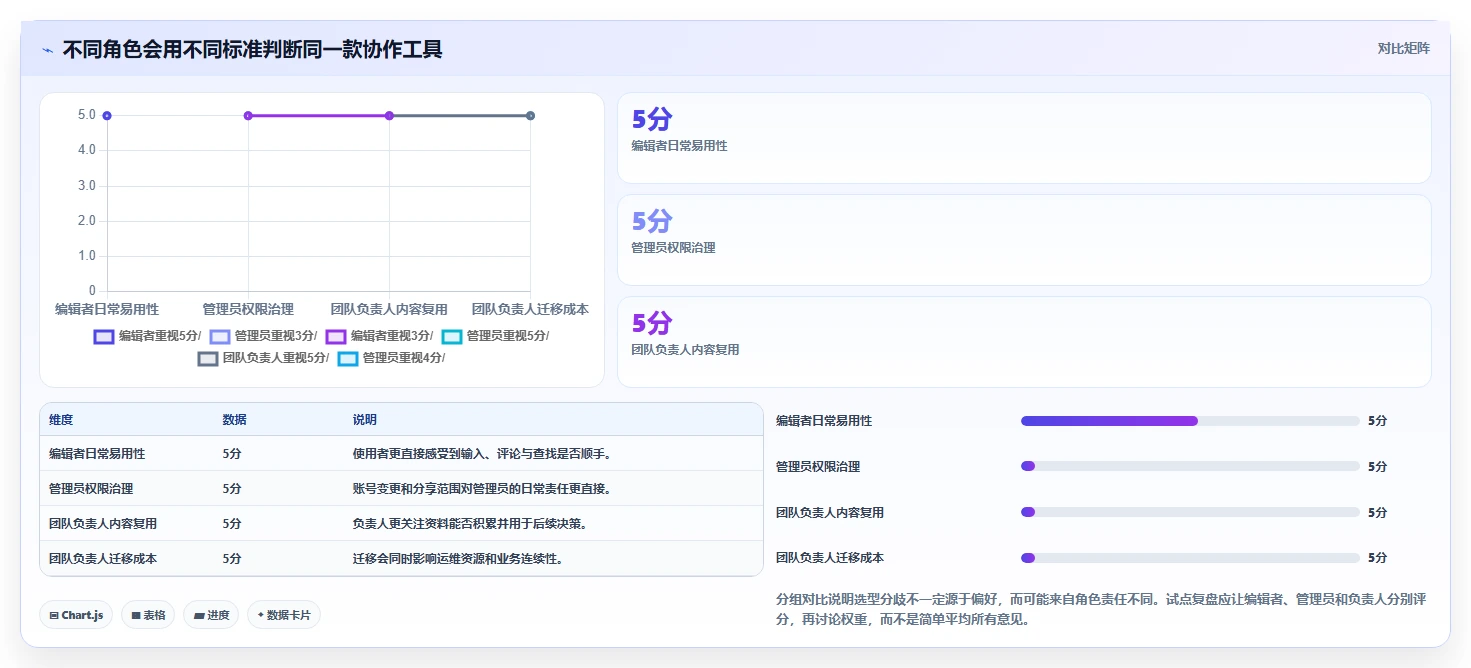Click the 5.0 y-axis label
Screen dimensions: 1471x668
point(87,115)
